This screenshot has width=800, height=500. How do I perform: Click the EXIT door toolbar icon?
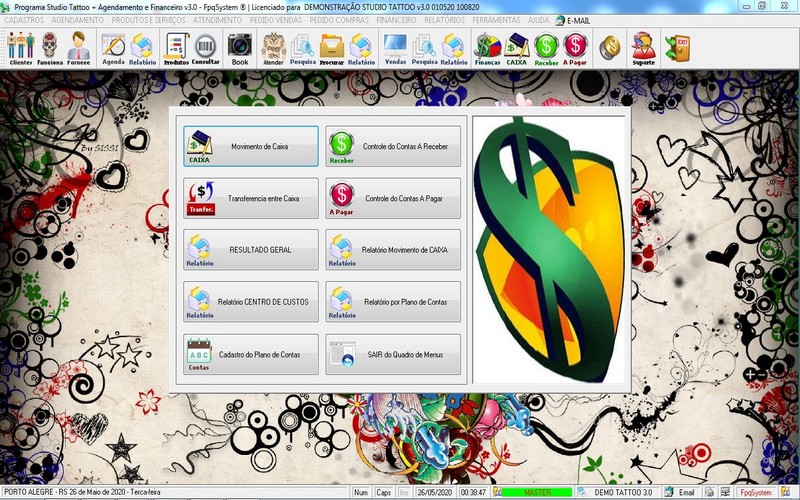tap(678, 47)
